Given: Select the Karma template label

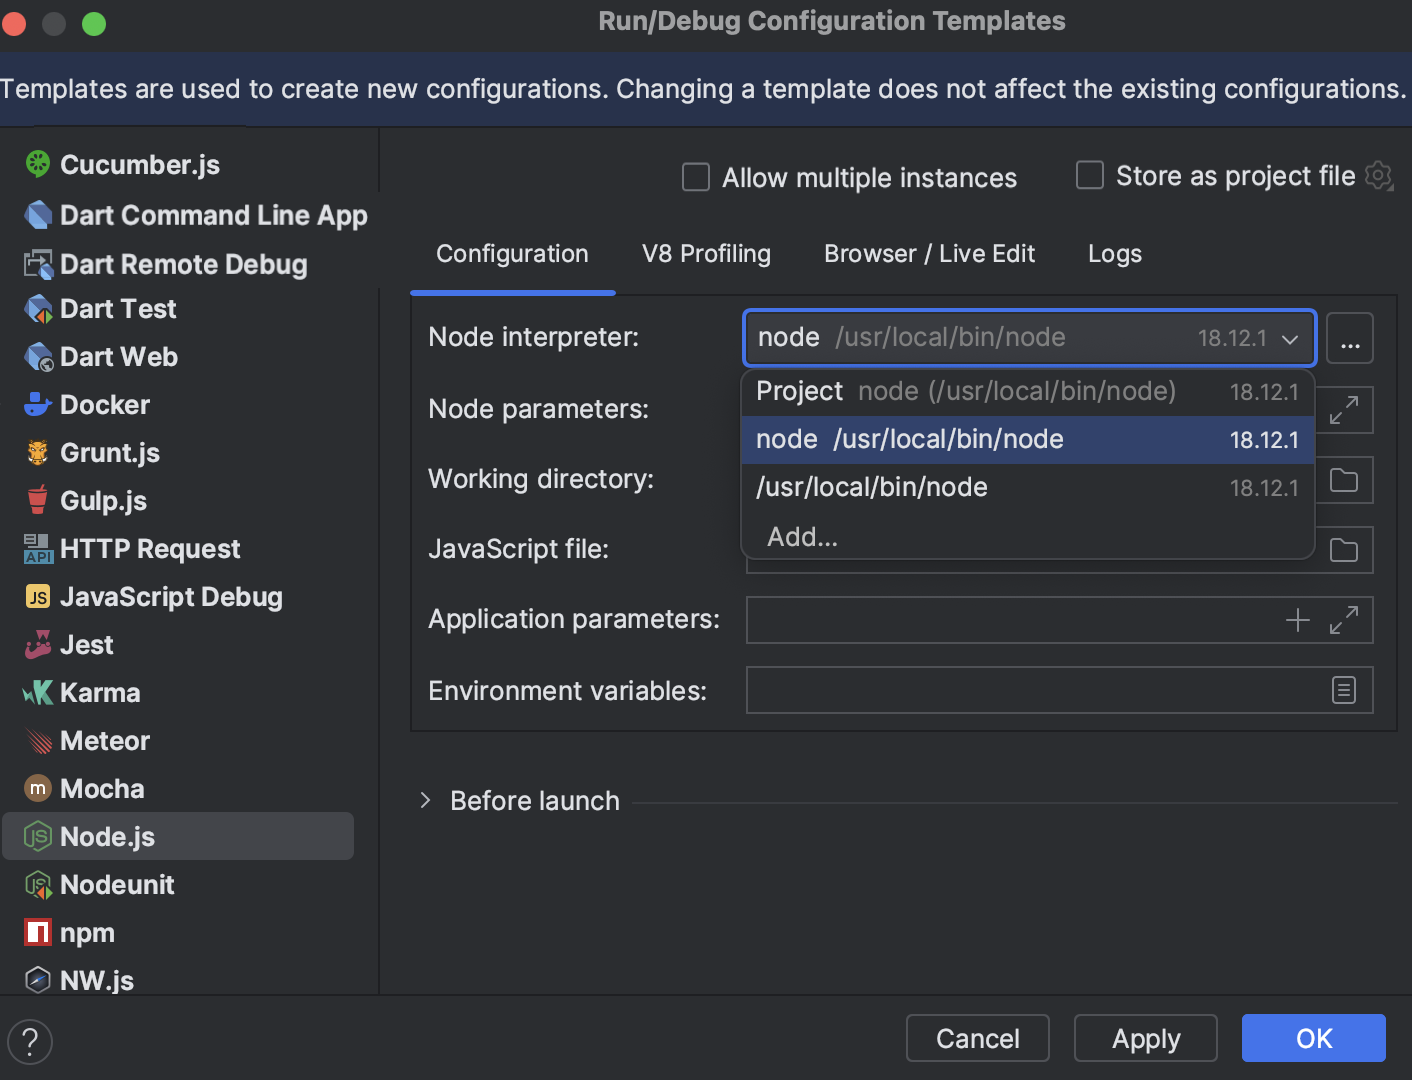Looking at the screenshot, I should click(x=100, y=693).
